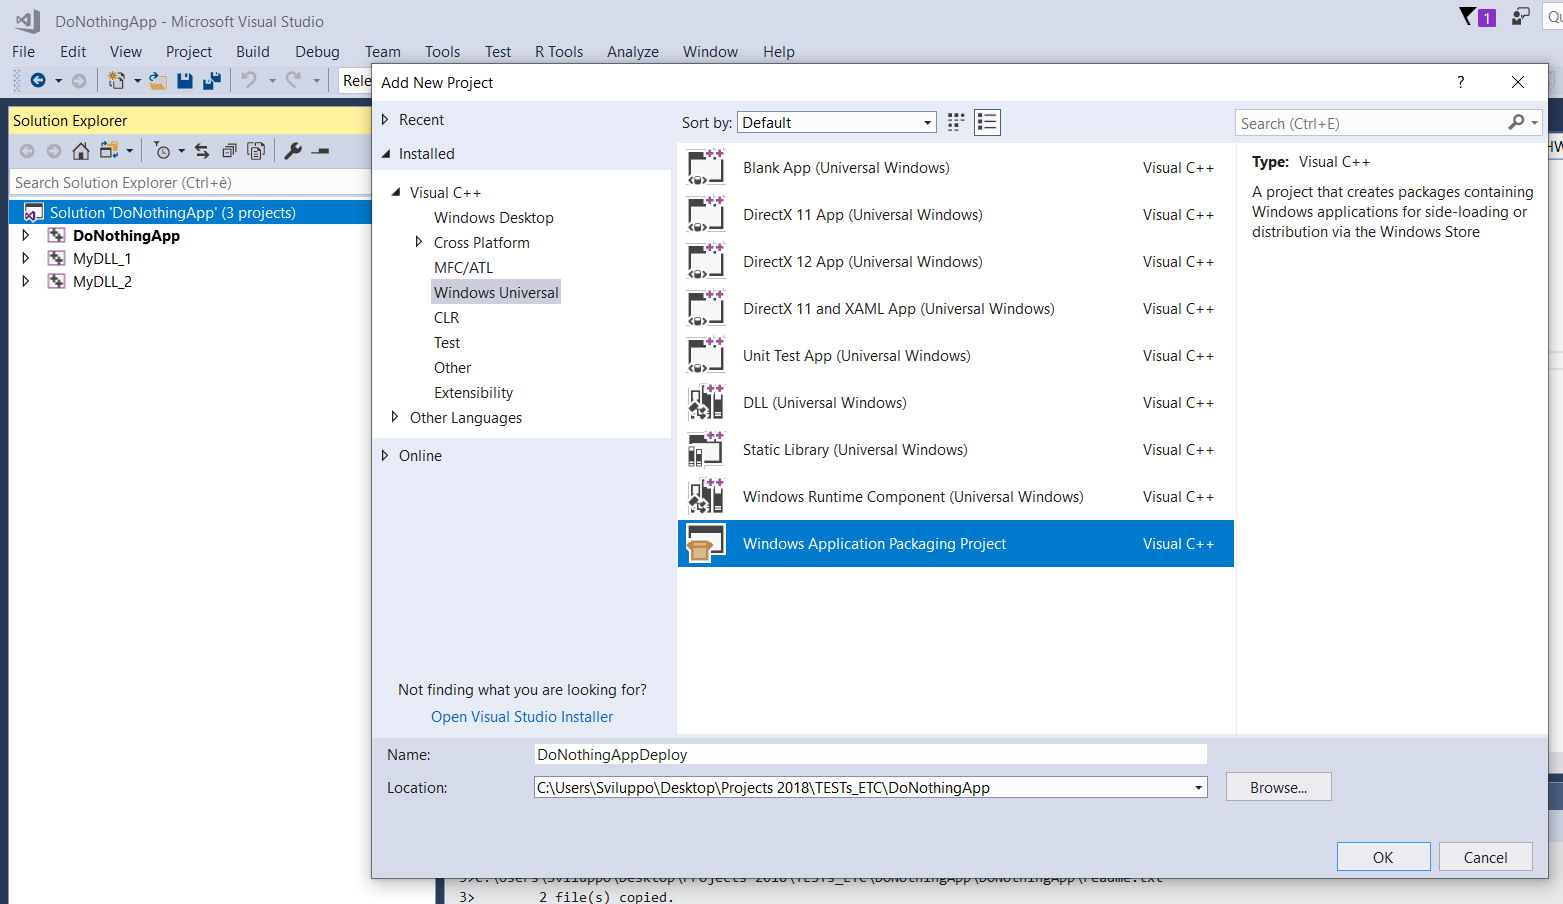Click Collapse All icon in Solution Explorer
1563x904 pixels.
coord(229,151)
